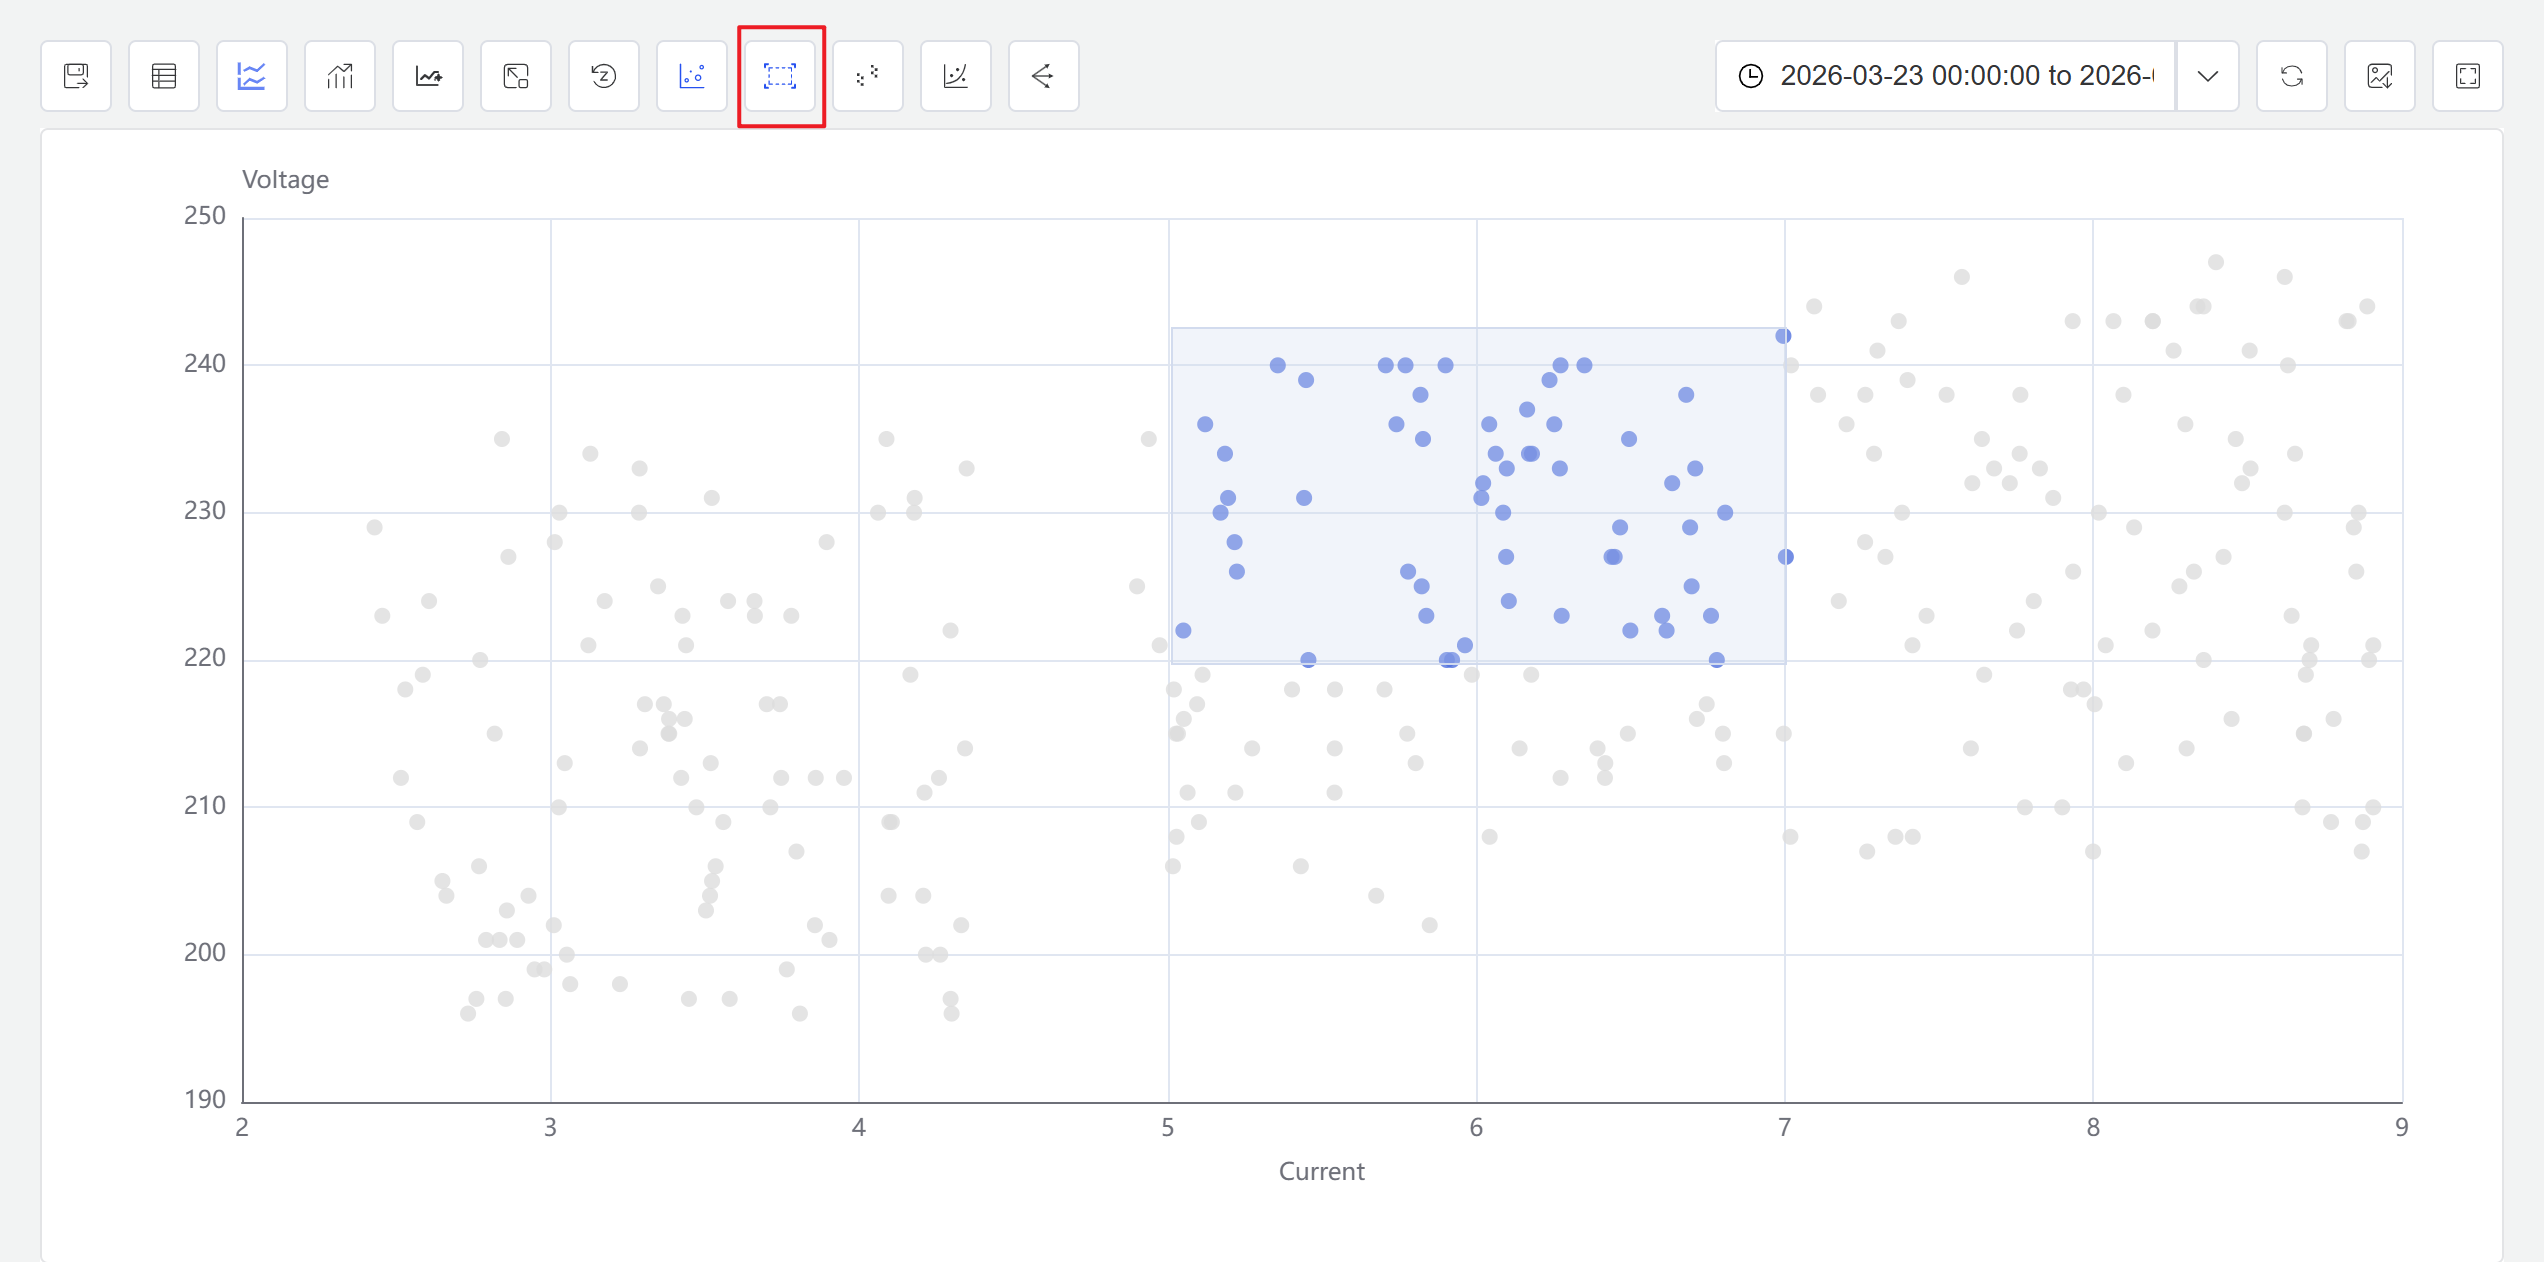Screen dimensions: 2544x1262
Task: Click the clock icon in the time picker
Action: (x=1751, y=74)
